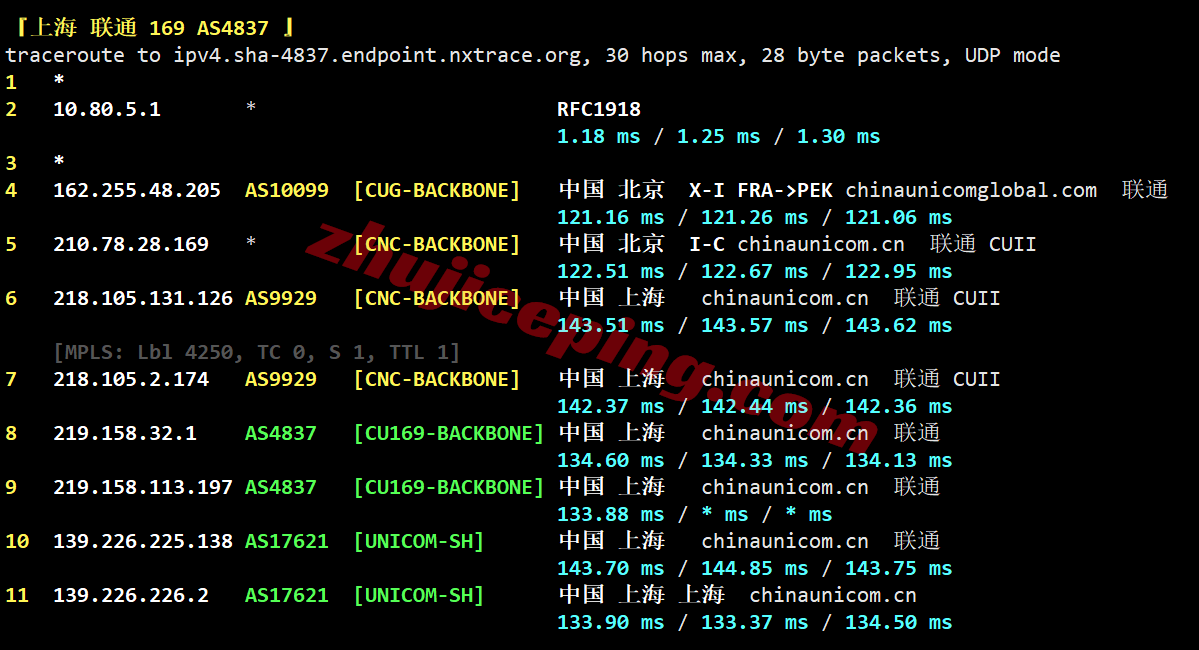This screenshot has width=1199, height=650.
Task: Click AS9929 in hop 6
Action: (281, 299)
